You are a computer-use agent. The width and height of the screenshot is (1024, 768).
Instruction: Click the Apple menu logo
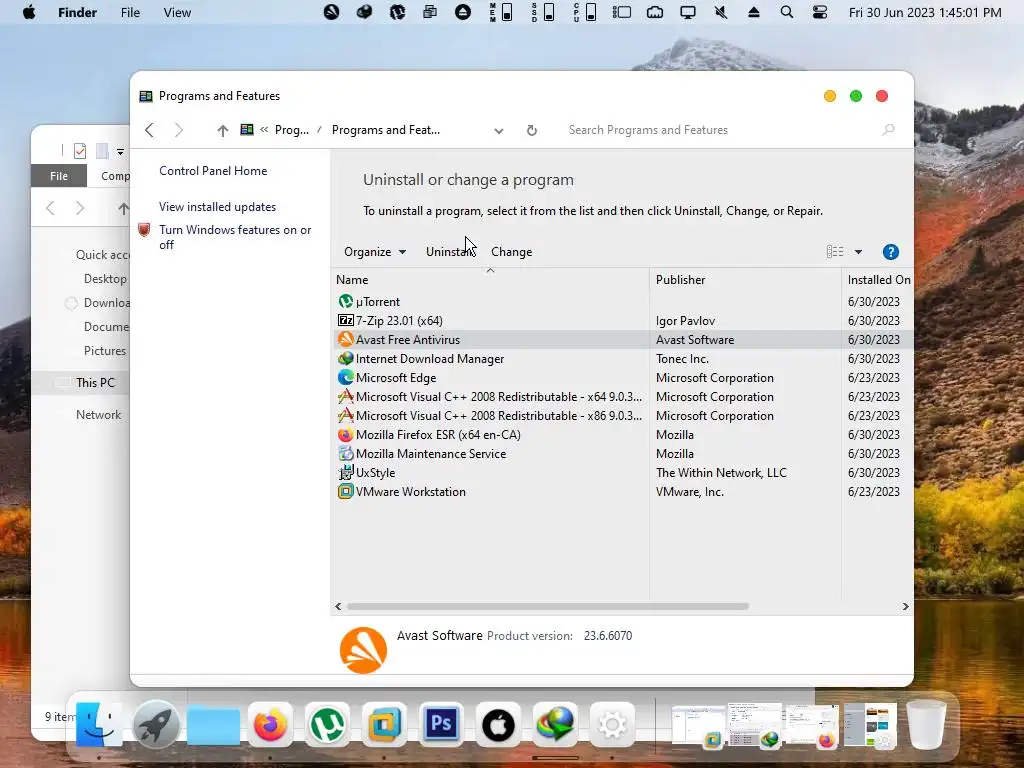29,12
